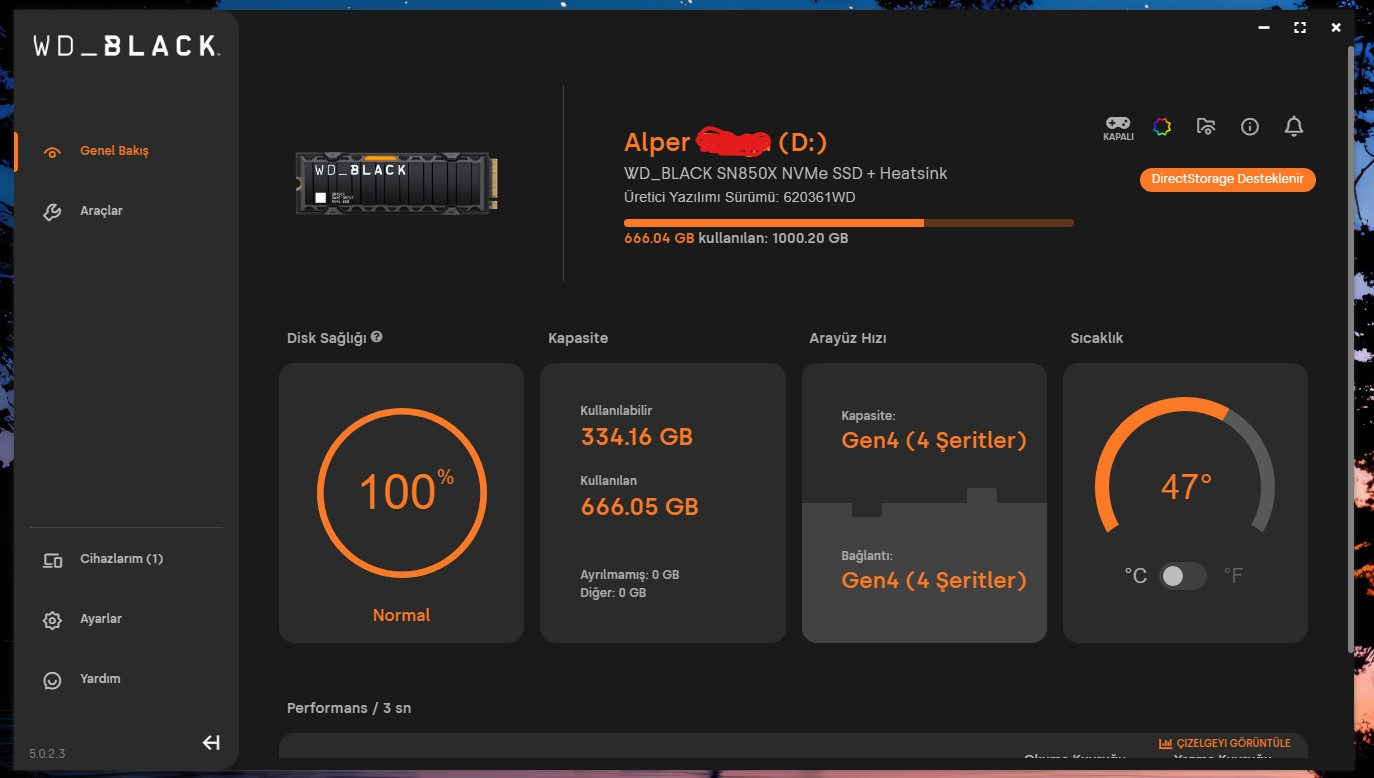Click the WD_BLACK logo
Viewport: 1374px width, 778px height.
126,46
